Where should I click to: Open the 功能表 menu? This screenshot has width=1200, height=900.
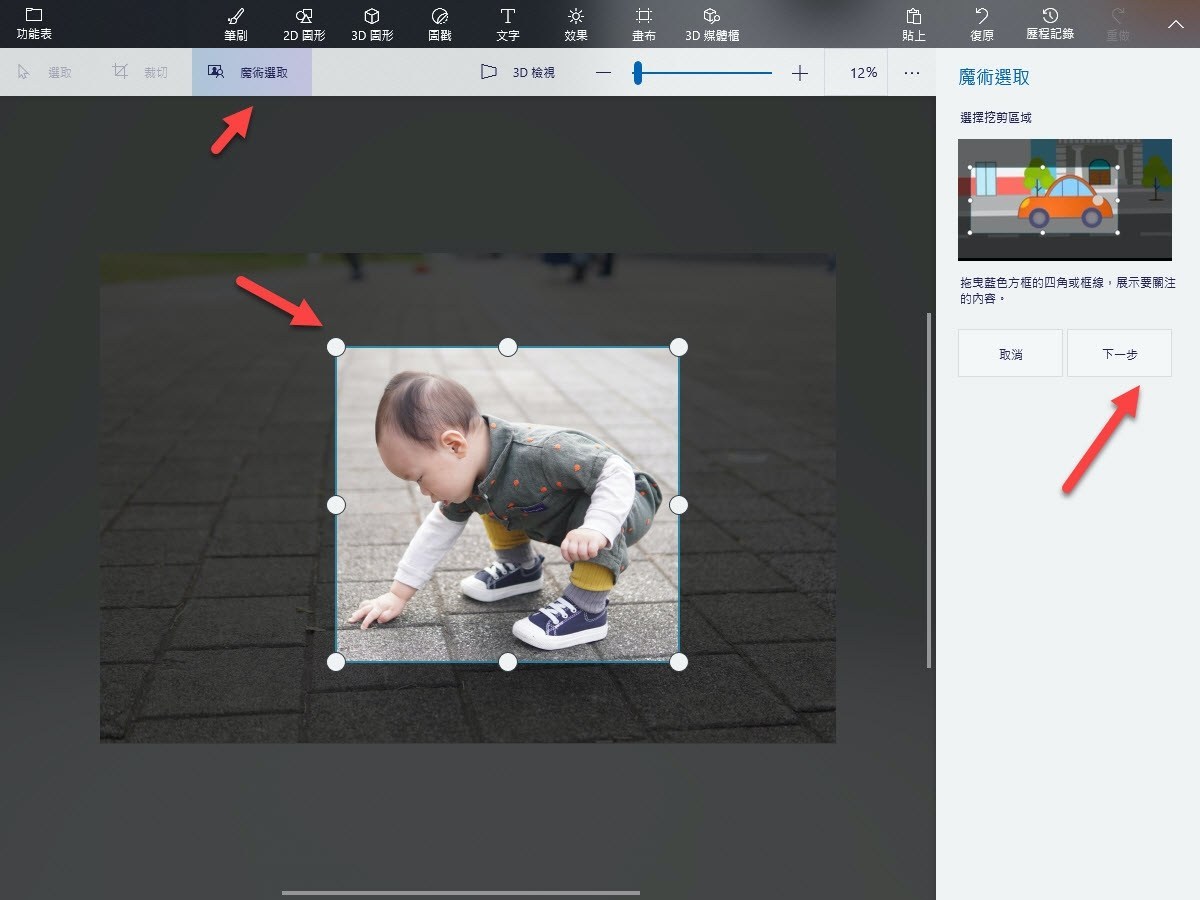(x=34, y=24)
